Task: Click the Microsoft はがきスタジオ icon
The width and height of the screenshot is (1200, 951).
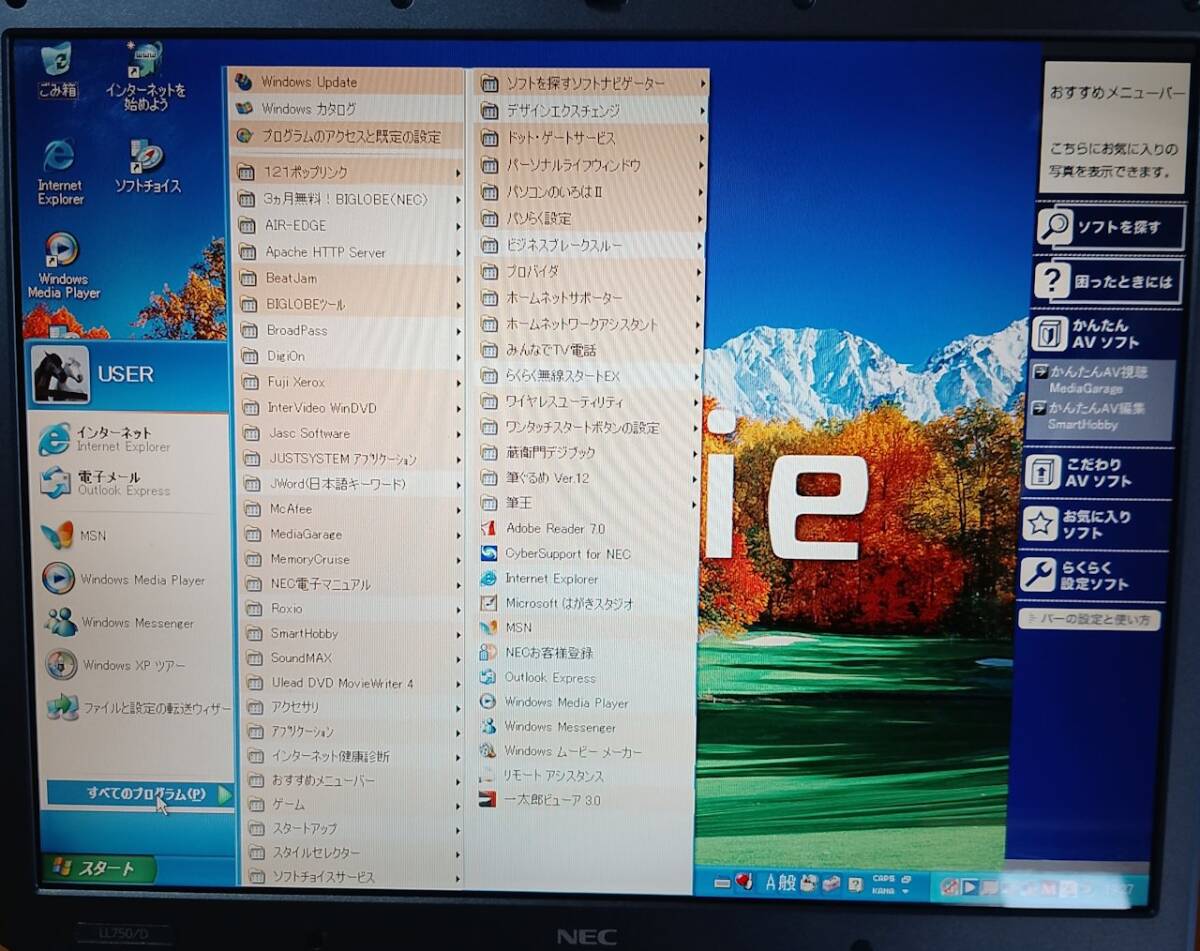Action: (488, 603)
